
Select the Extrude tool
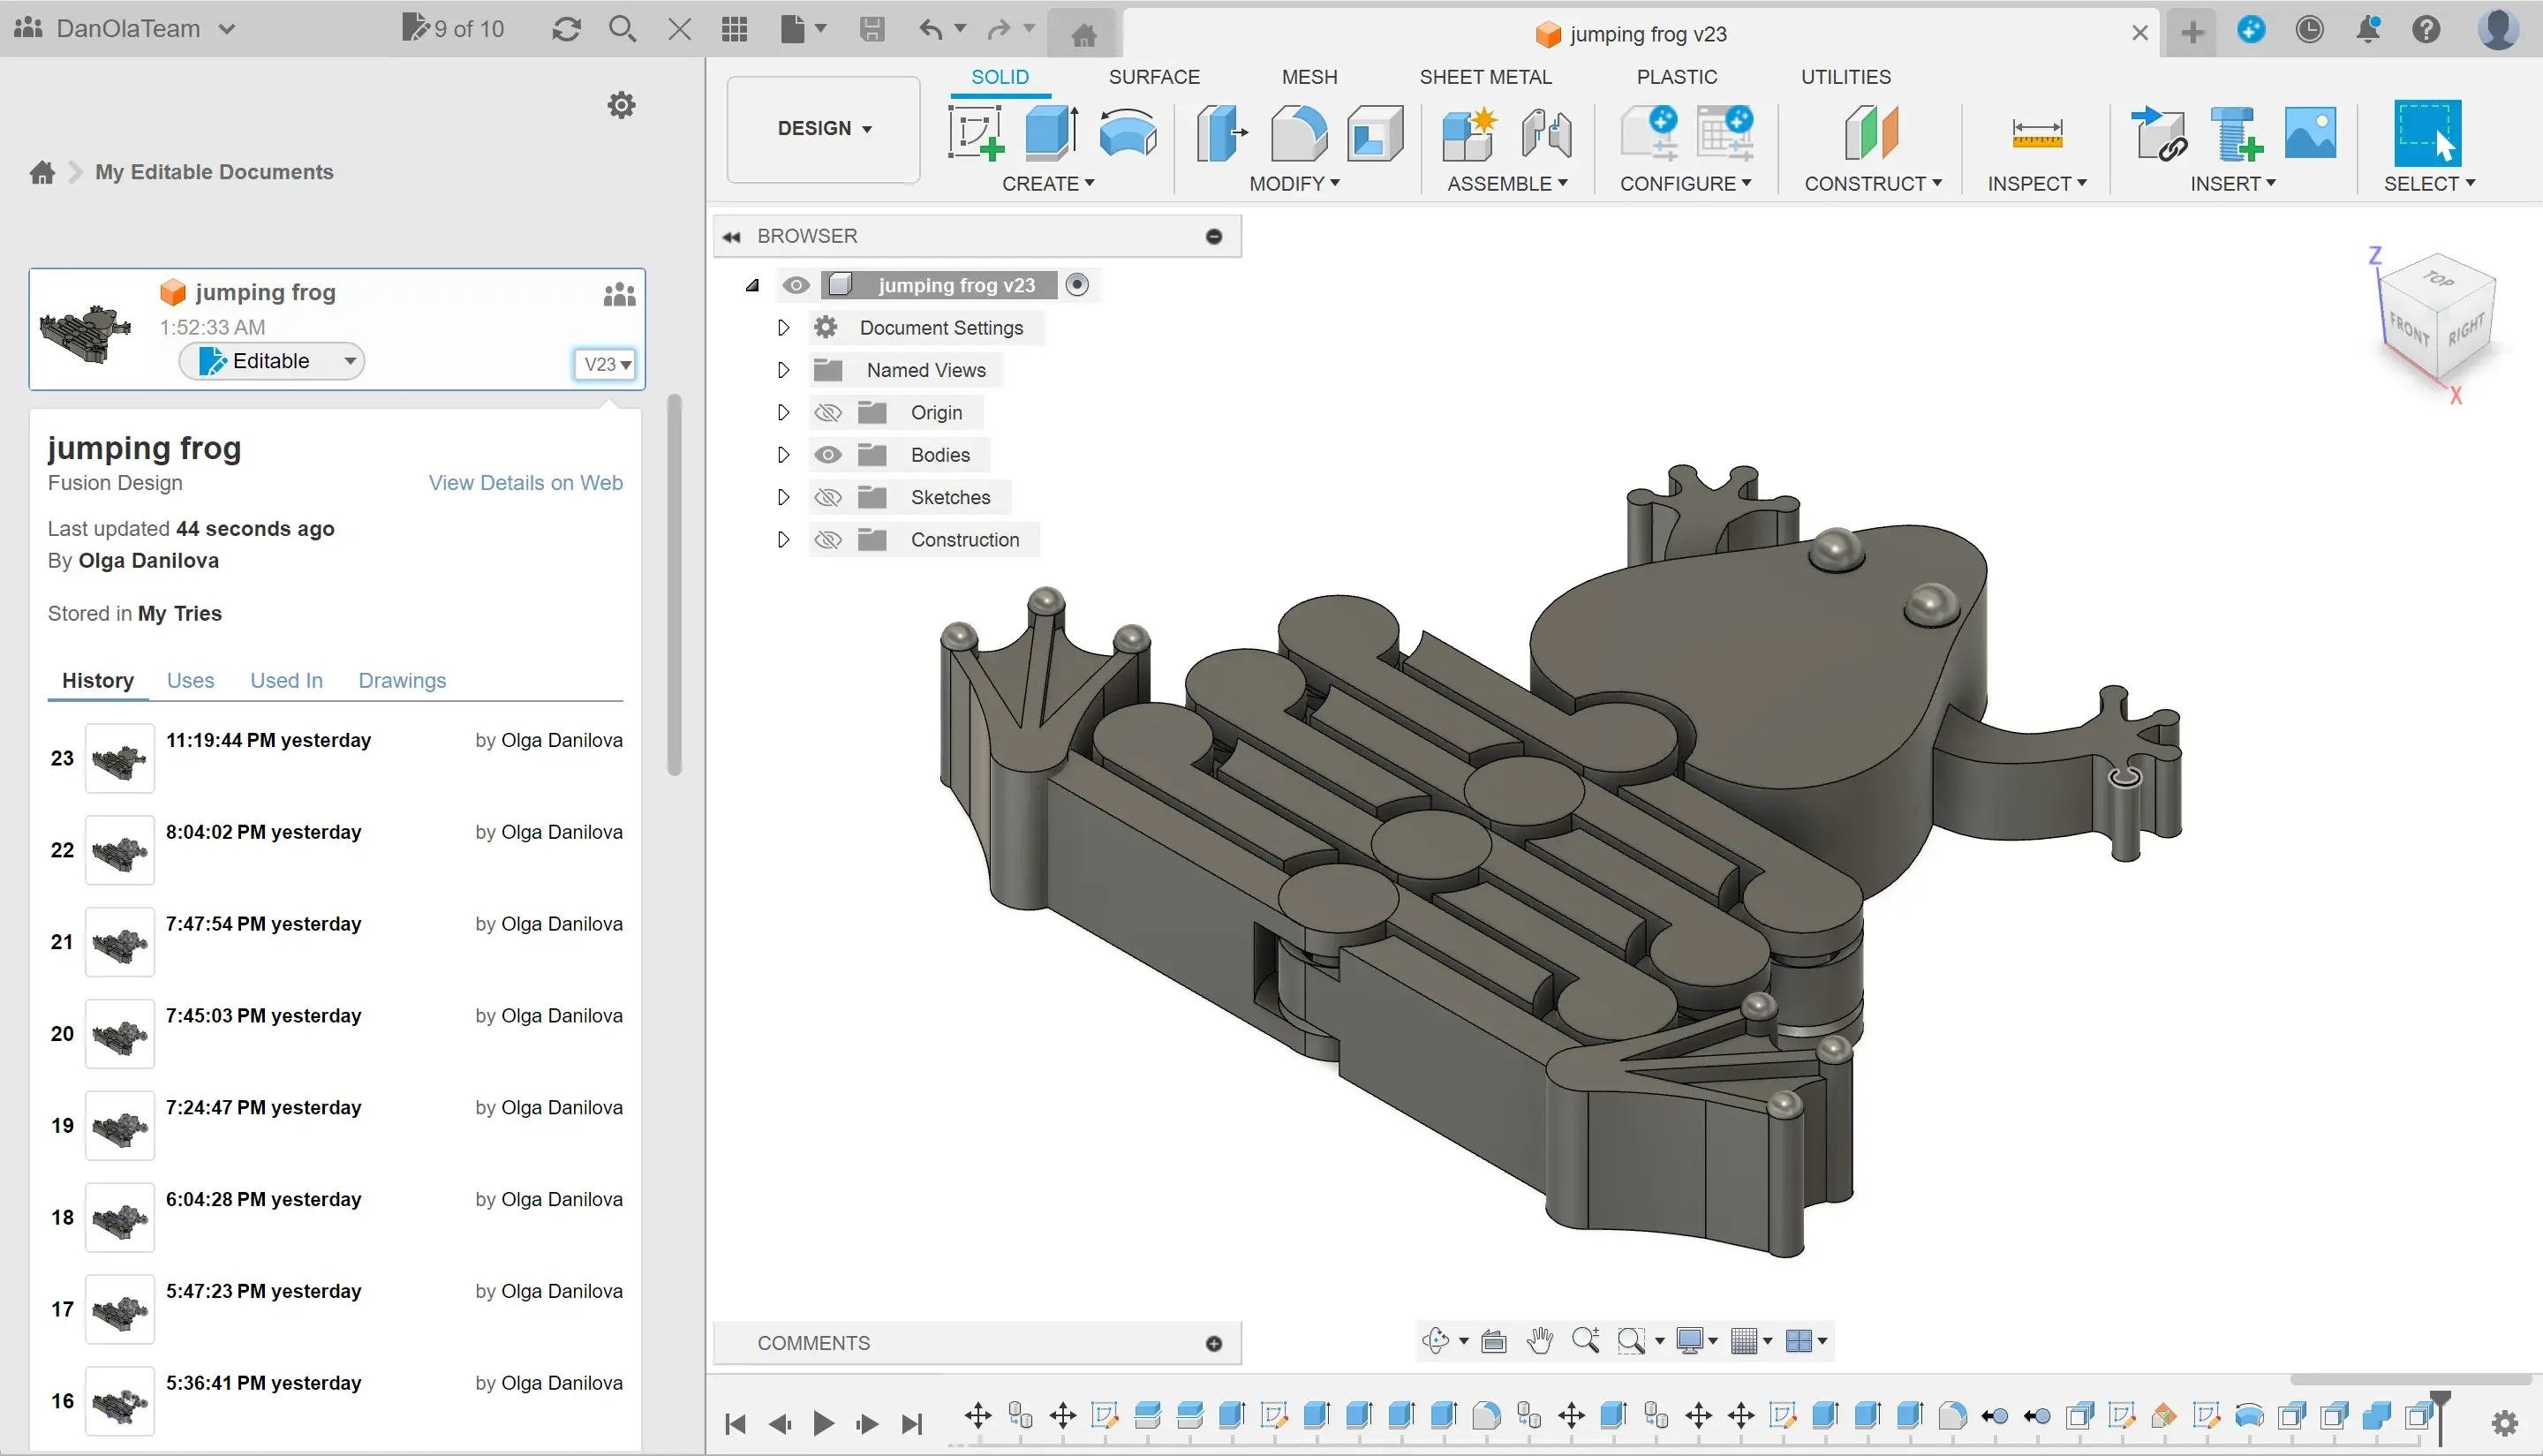click(1052, 133)
